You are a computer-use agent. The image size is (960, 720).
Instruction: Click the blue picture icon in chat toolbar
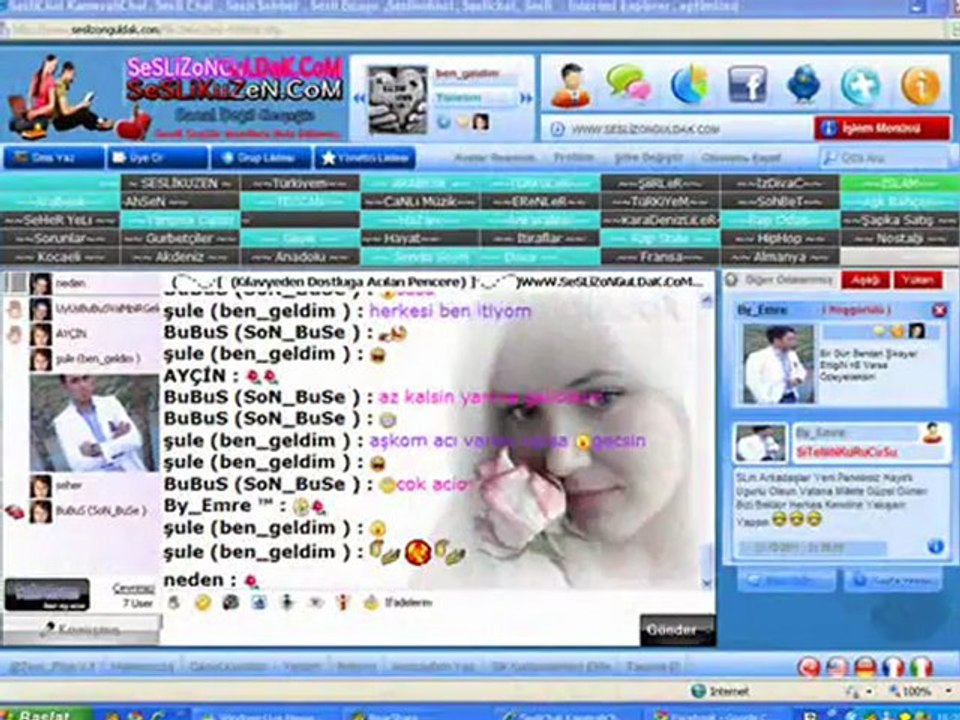pyautogui.click(x=258, y=603)
